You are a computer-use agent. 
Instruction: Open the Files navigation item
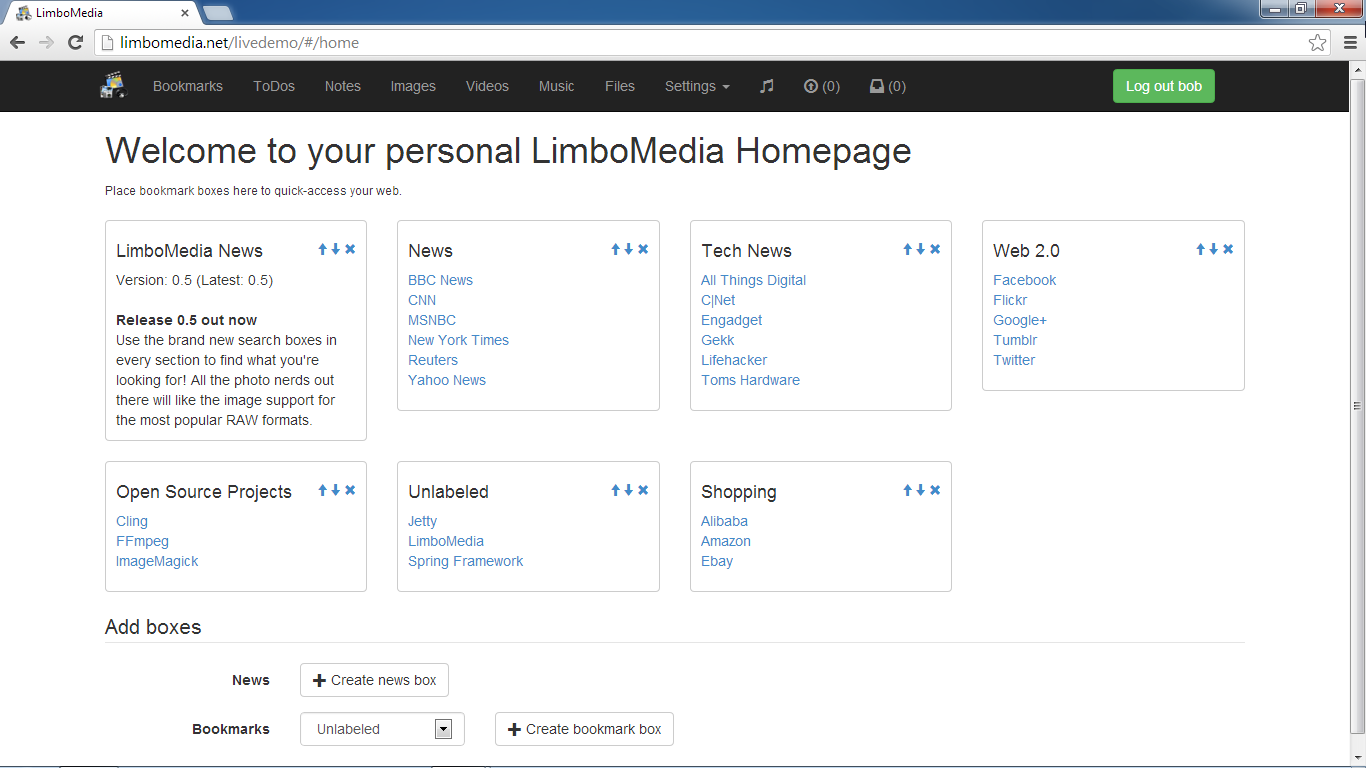(x=620, y=86)
